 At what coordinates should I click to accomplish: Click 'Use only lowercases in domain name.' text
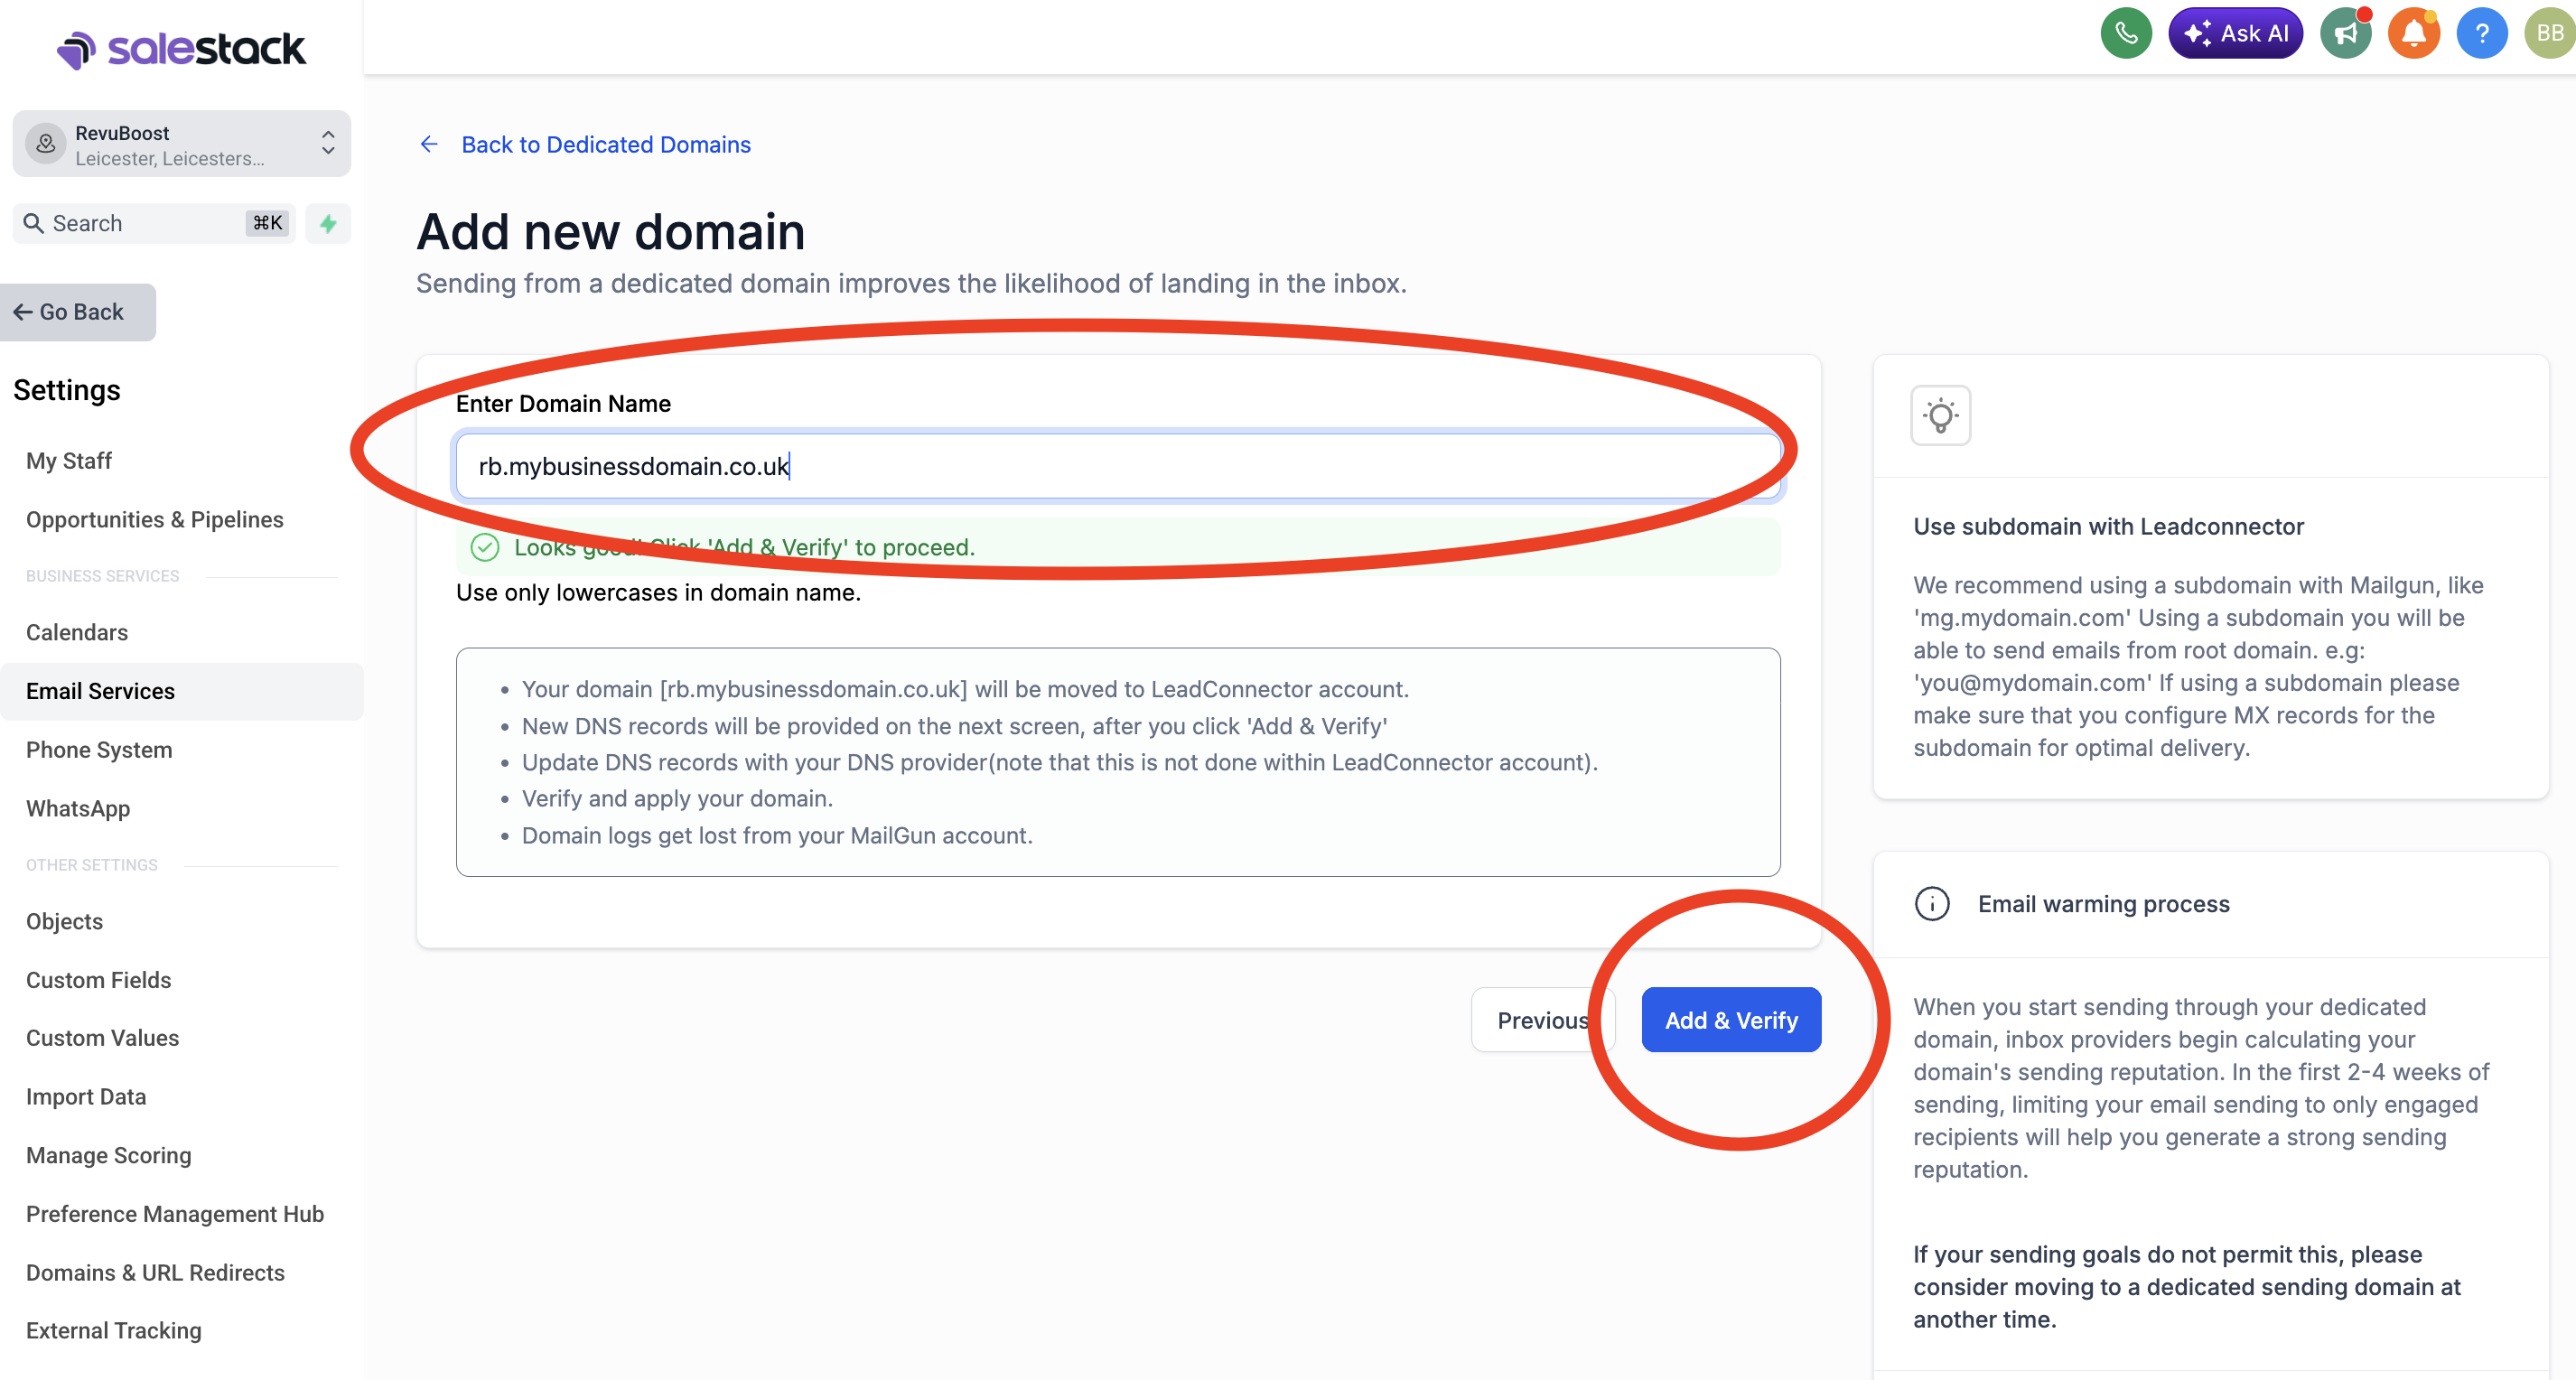pyautogui.click(x=658, y=592)
